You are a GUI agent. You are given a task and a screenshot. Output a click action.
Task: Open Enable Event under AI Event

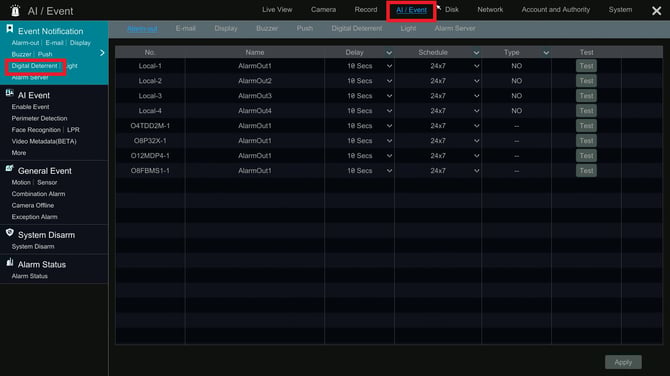30,107
